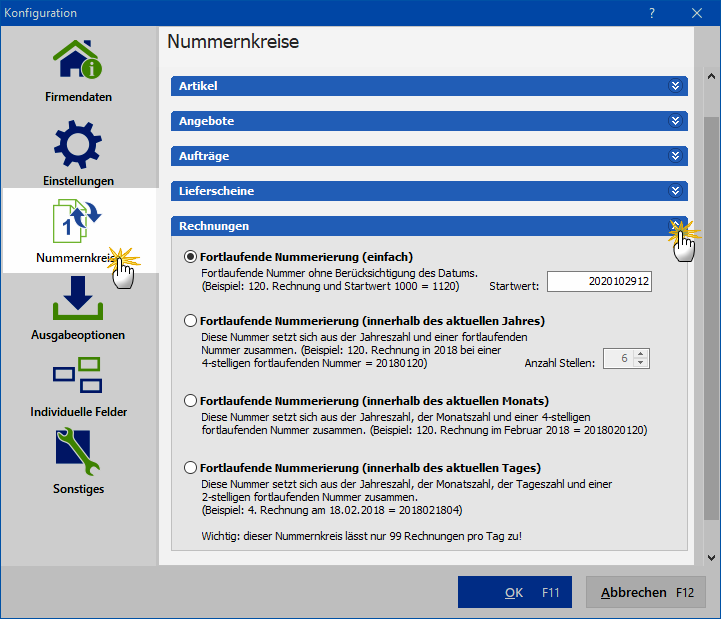Select numbering within current day option
Image resolution: width=721 pixels, height=619 pixels.
pyautogui.click(x=191, y=468)
